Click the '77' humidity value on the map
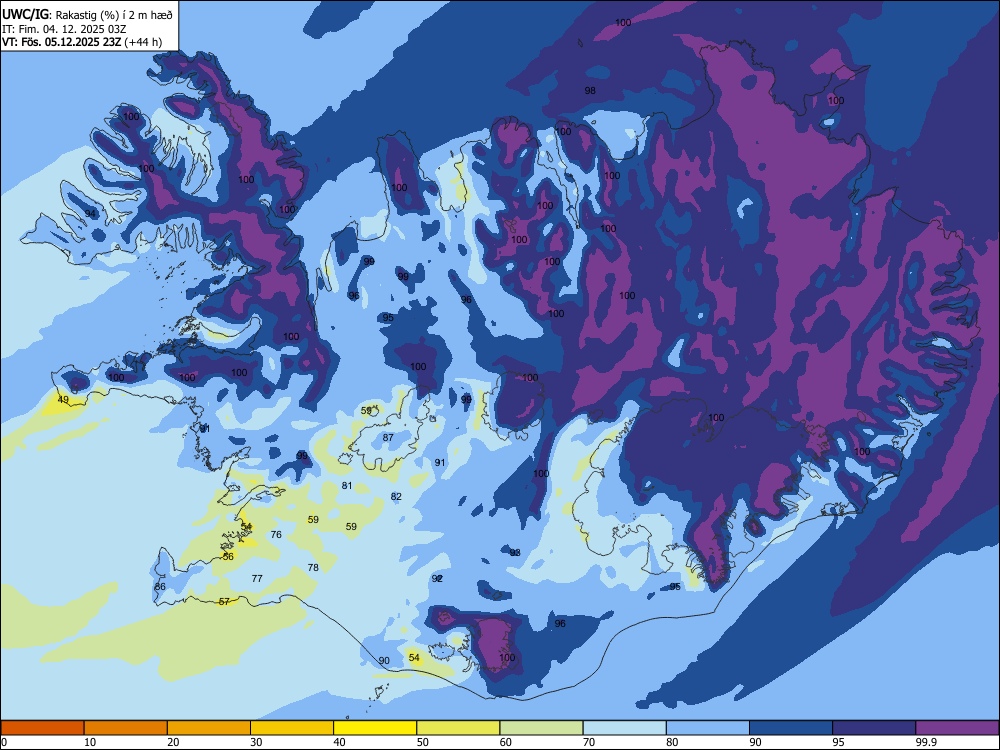The width and height of the screenshot is (1000, 750). [257, 578]
